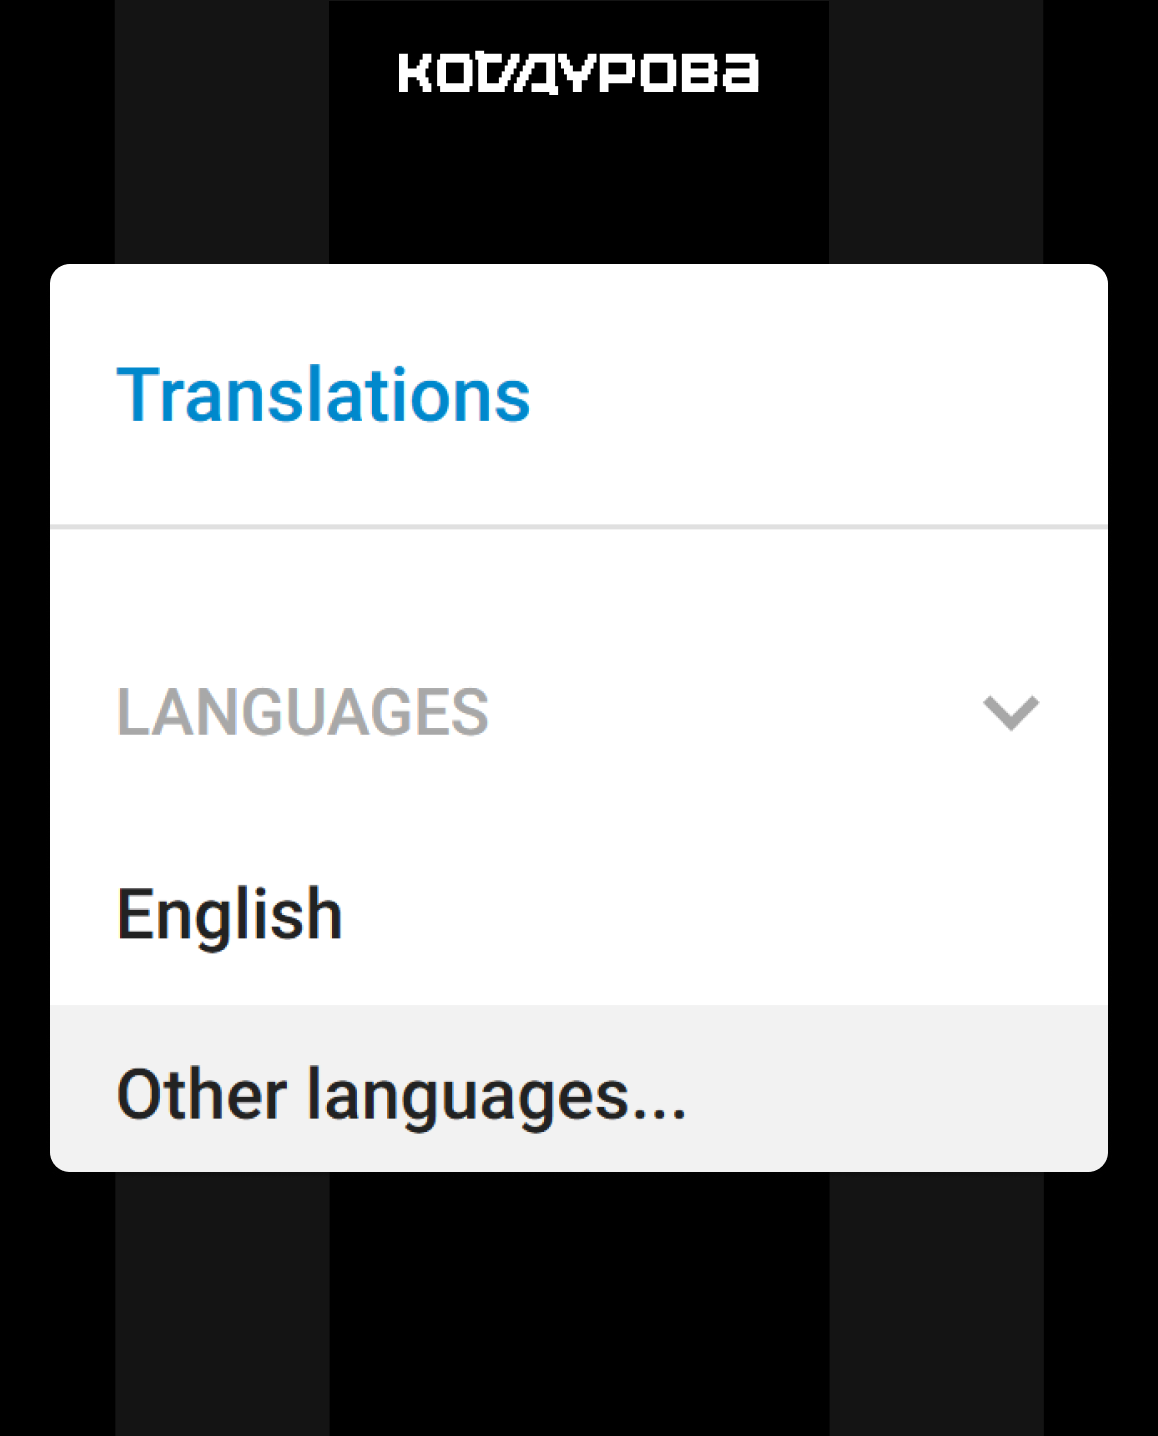Screen dimensions: 1158x1436
Task: Toggle the languages list with the down arrow
Action: (1011, 713)
